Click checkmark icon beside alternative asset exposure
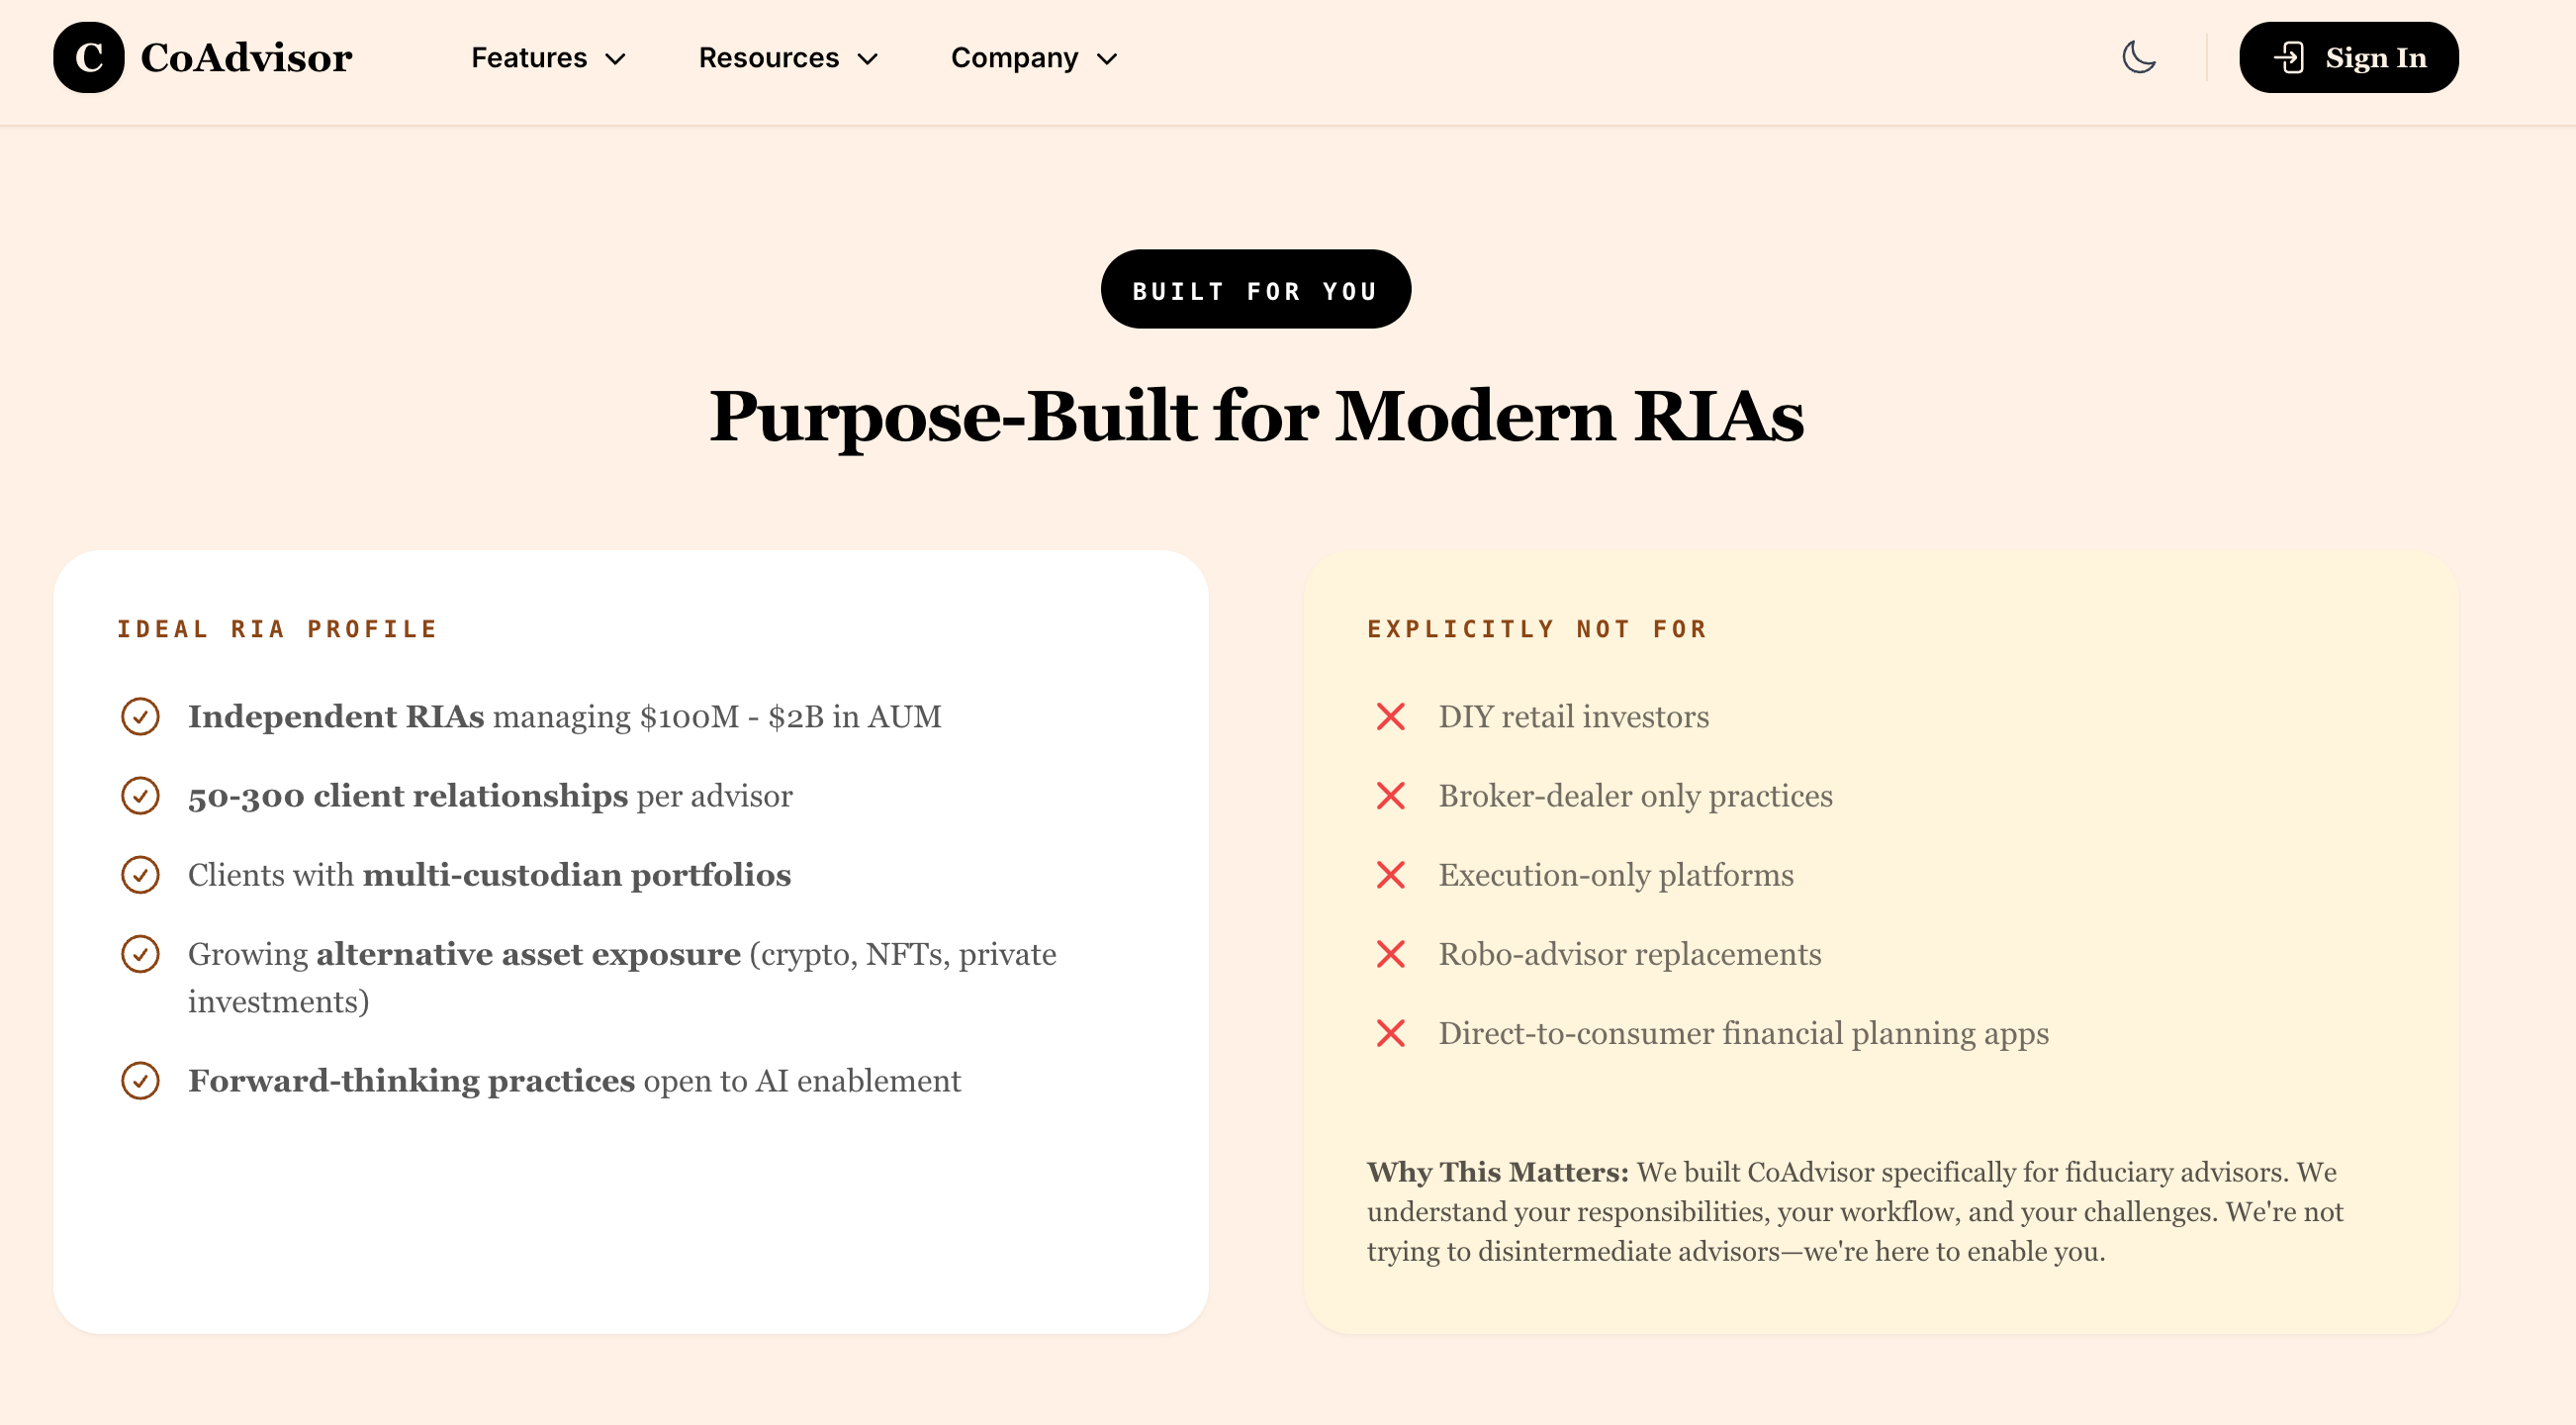This screenshot has width=2576, height=1425. pos(140,954)
